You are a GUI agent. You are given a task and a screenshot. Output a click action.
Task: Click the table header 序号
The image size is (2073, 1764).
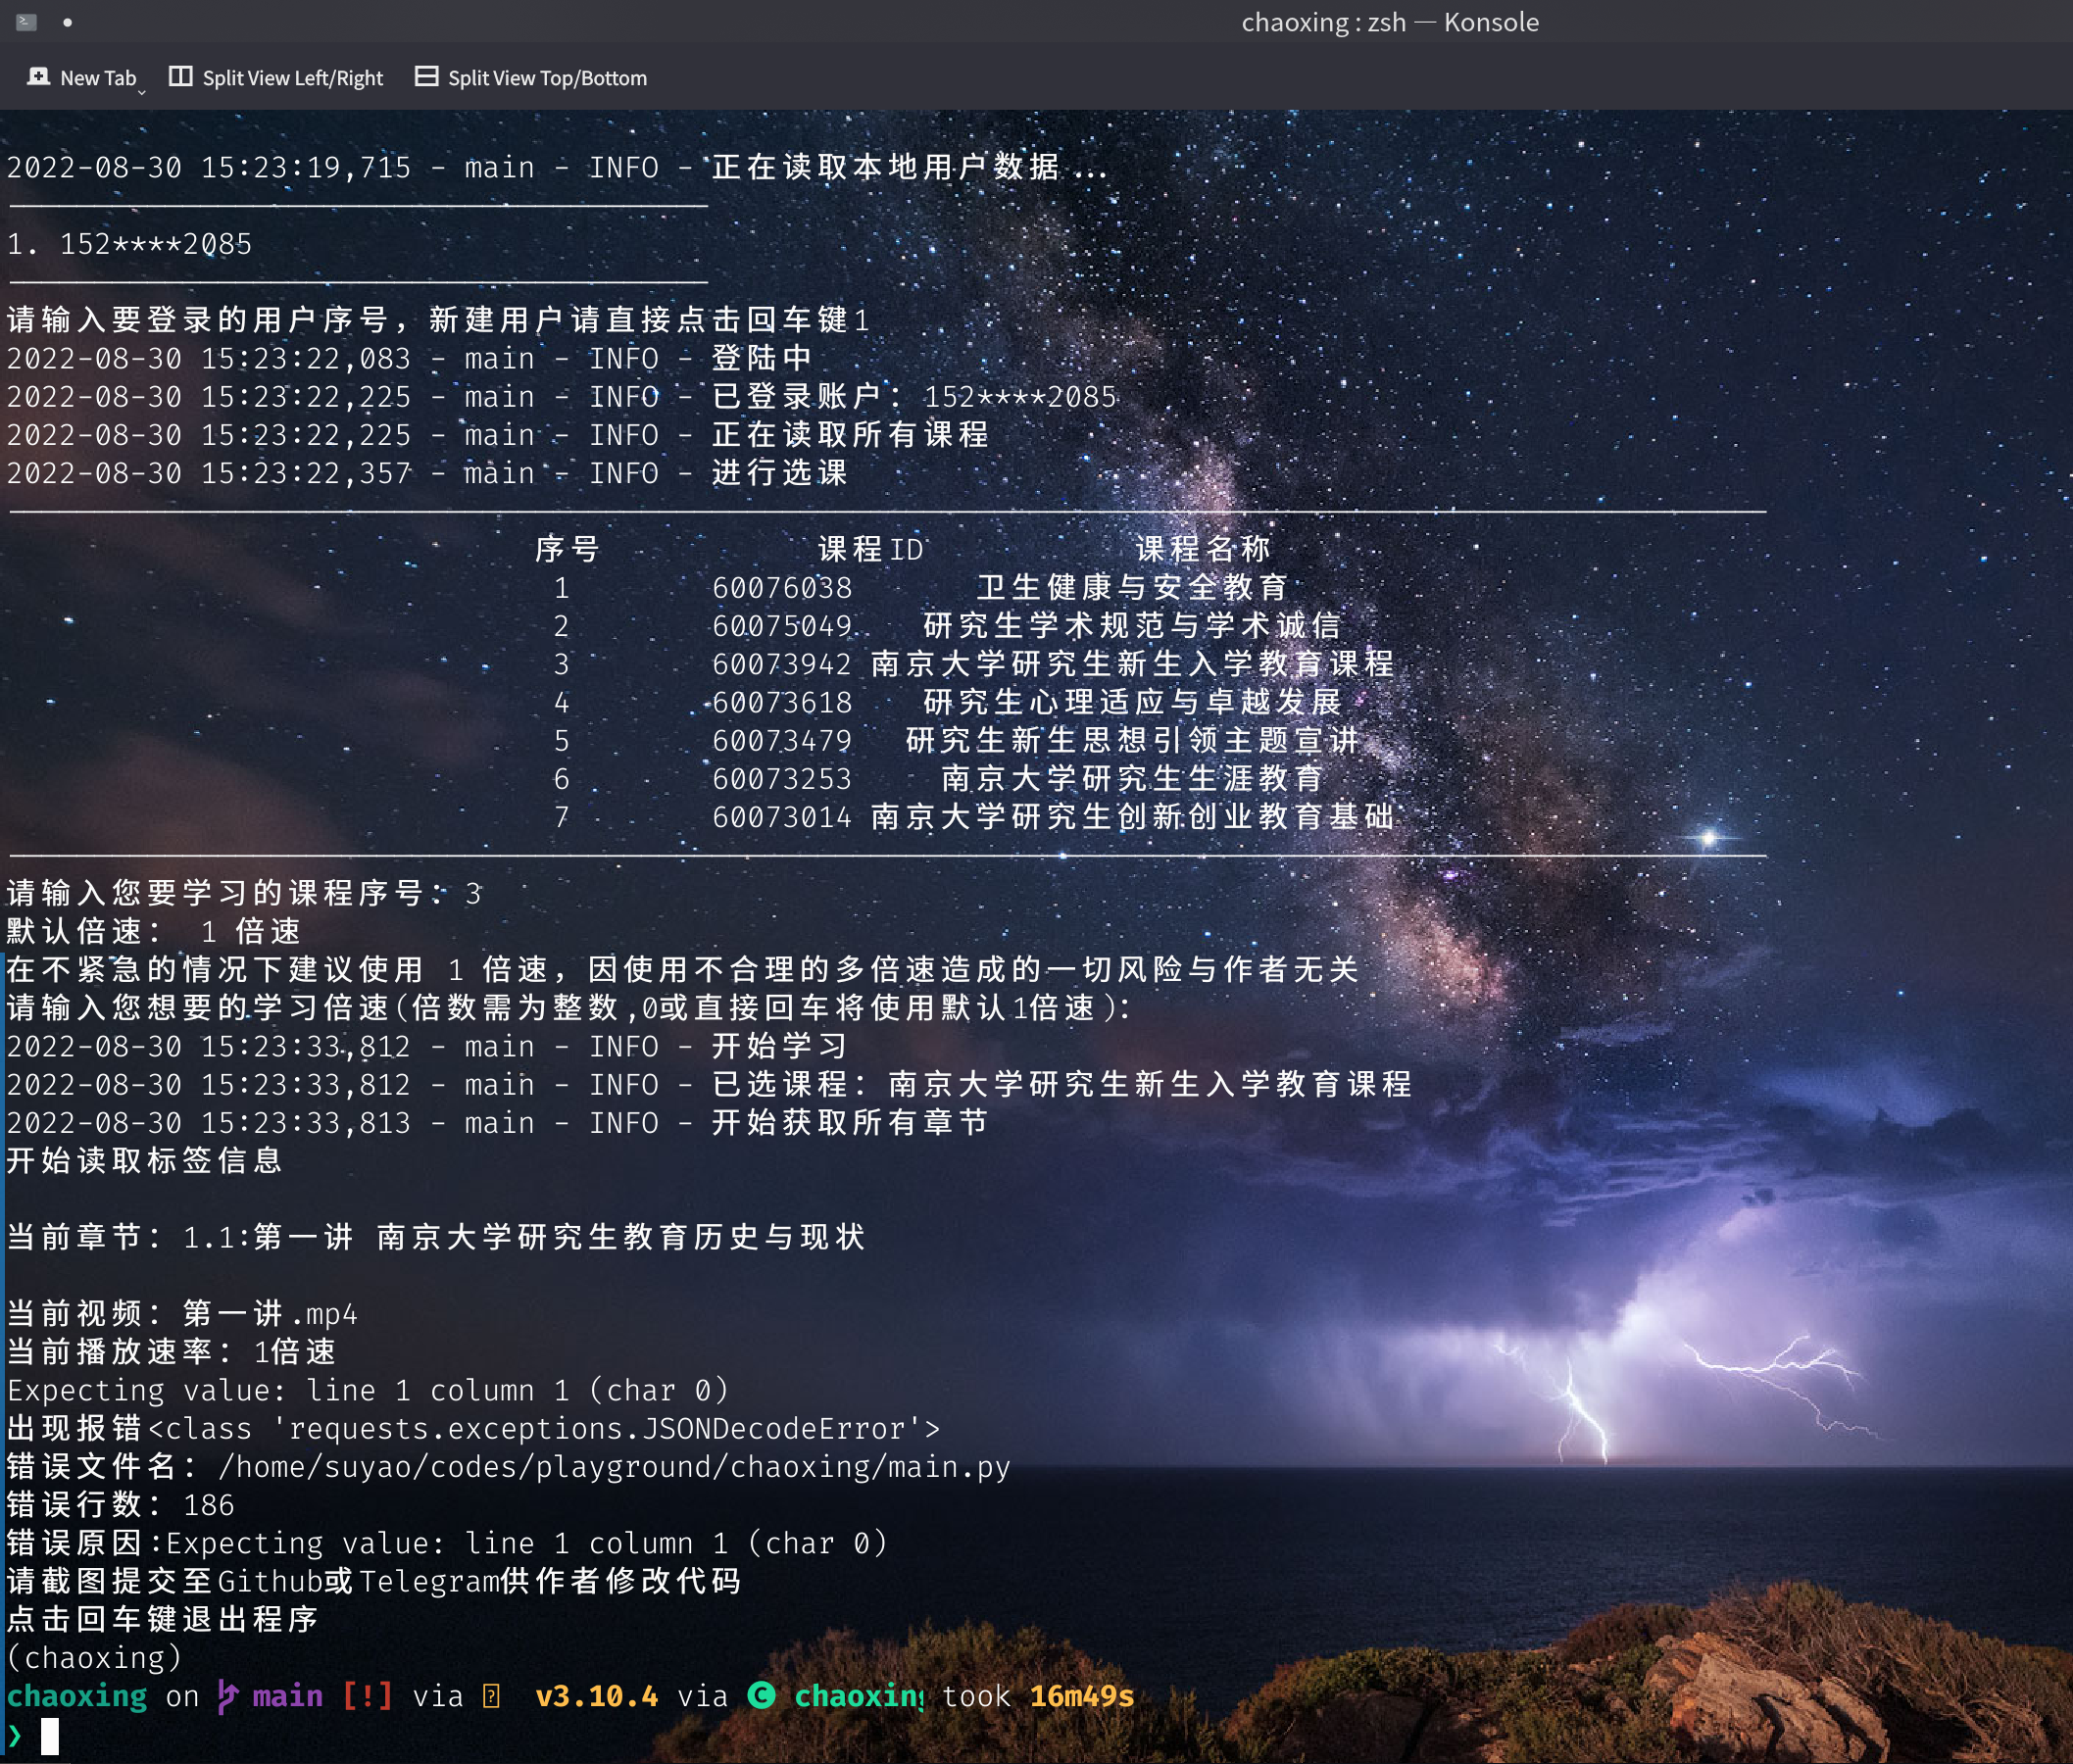pos(567,549)
